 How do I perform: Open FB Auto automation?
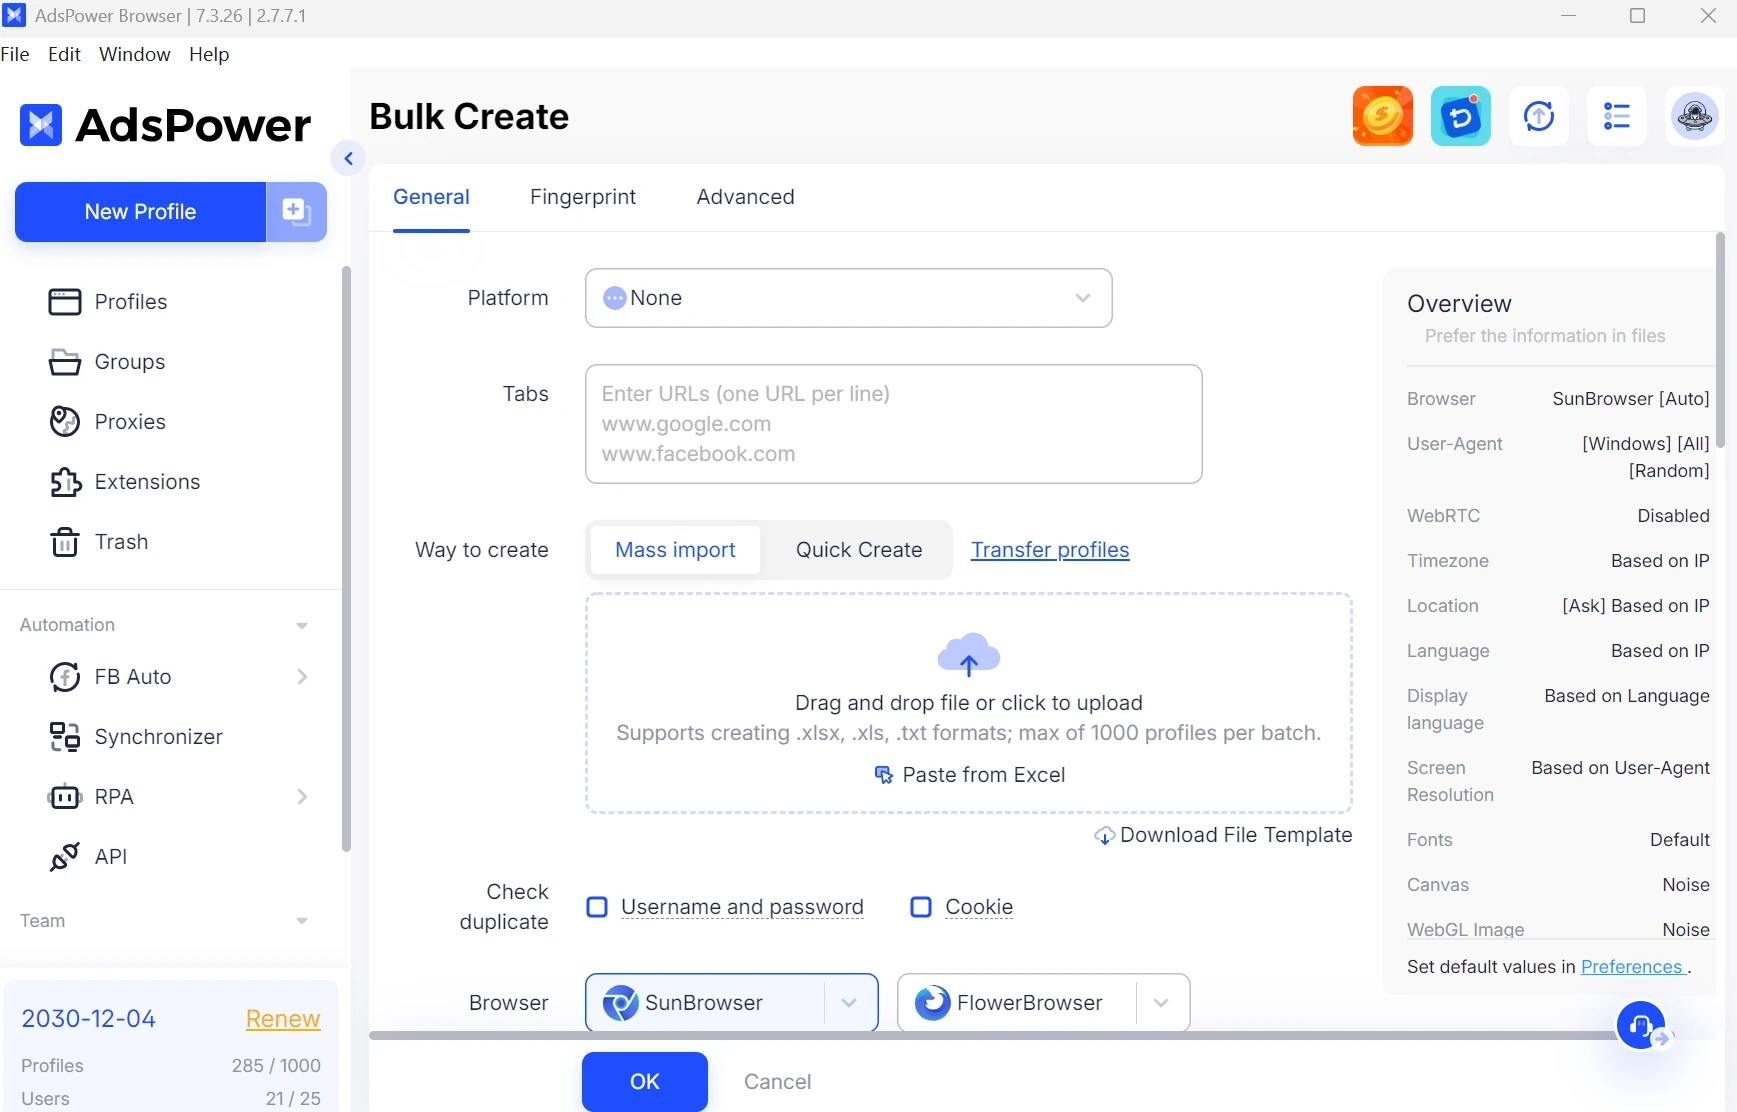(133, 677)
